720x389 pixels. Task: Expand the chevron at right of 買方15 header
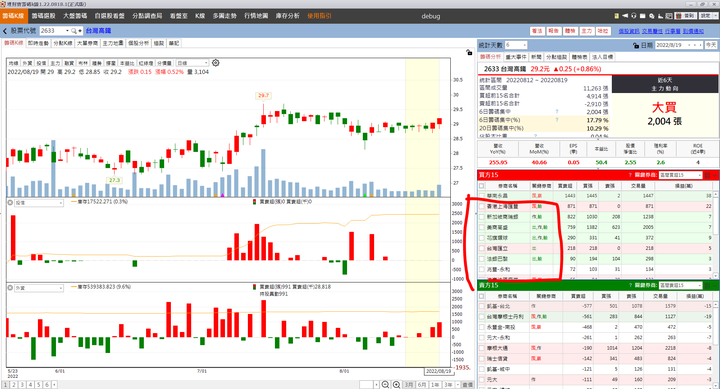[715, 175]
